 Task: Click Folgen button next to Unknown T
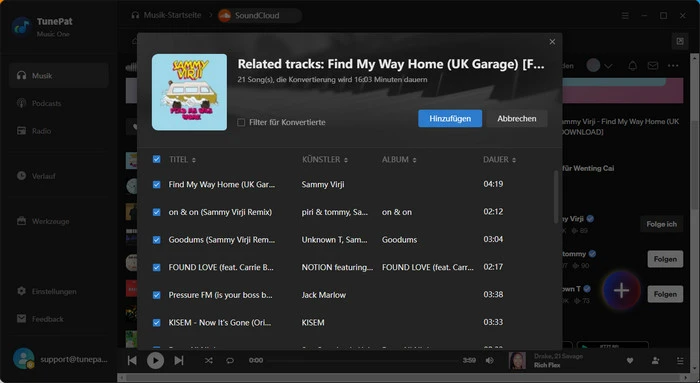pos(665,294)
